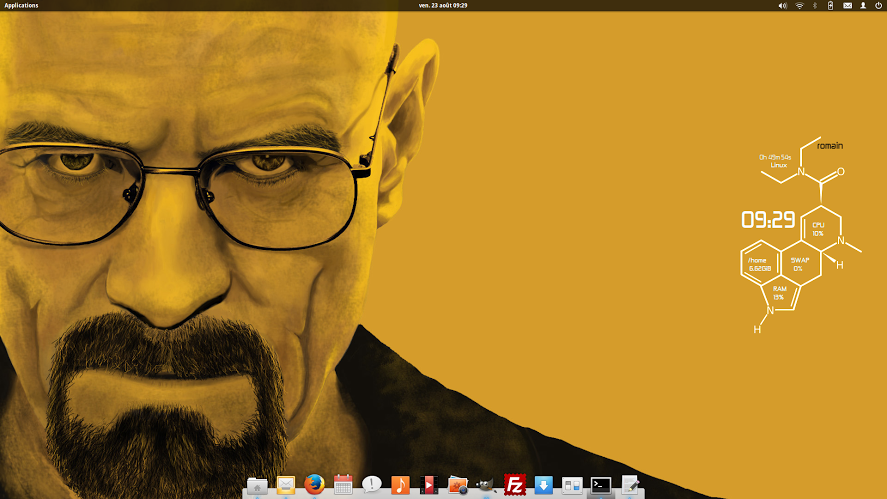Launch the Scratch text editor from the dock

tap(630, 485)
